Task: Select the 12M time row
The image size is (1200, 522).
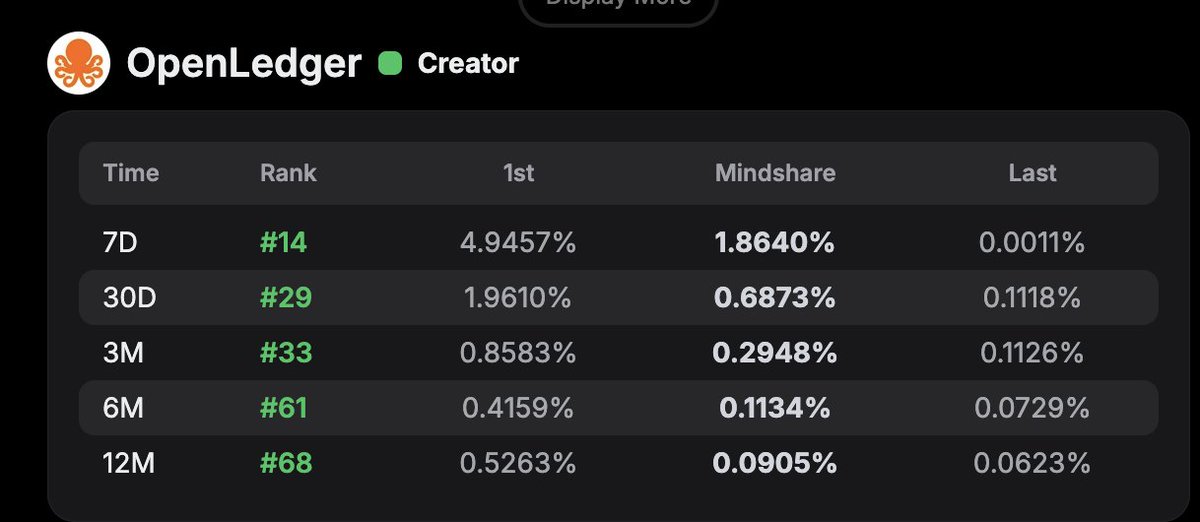Action: point(128,463)
